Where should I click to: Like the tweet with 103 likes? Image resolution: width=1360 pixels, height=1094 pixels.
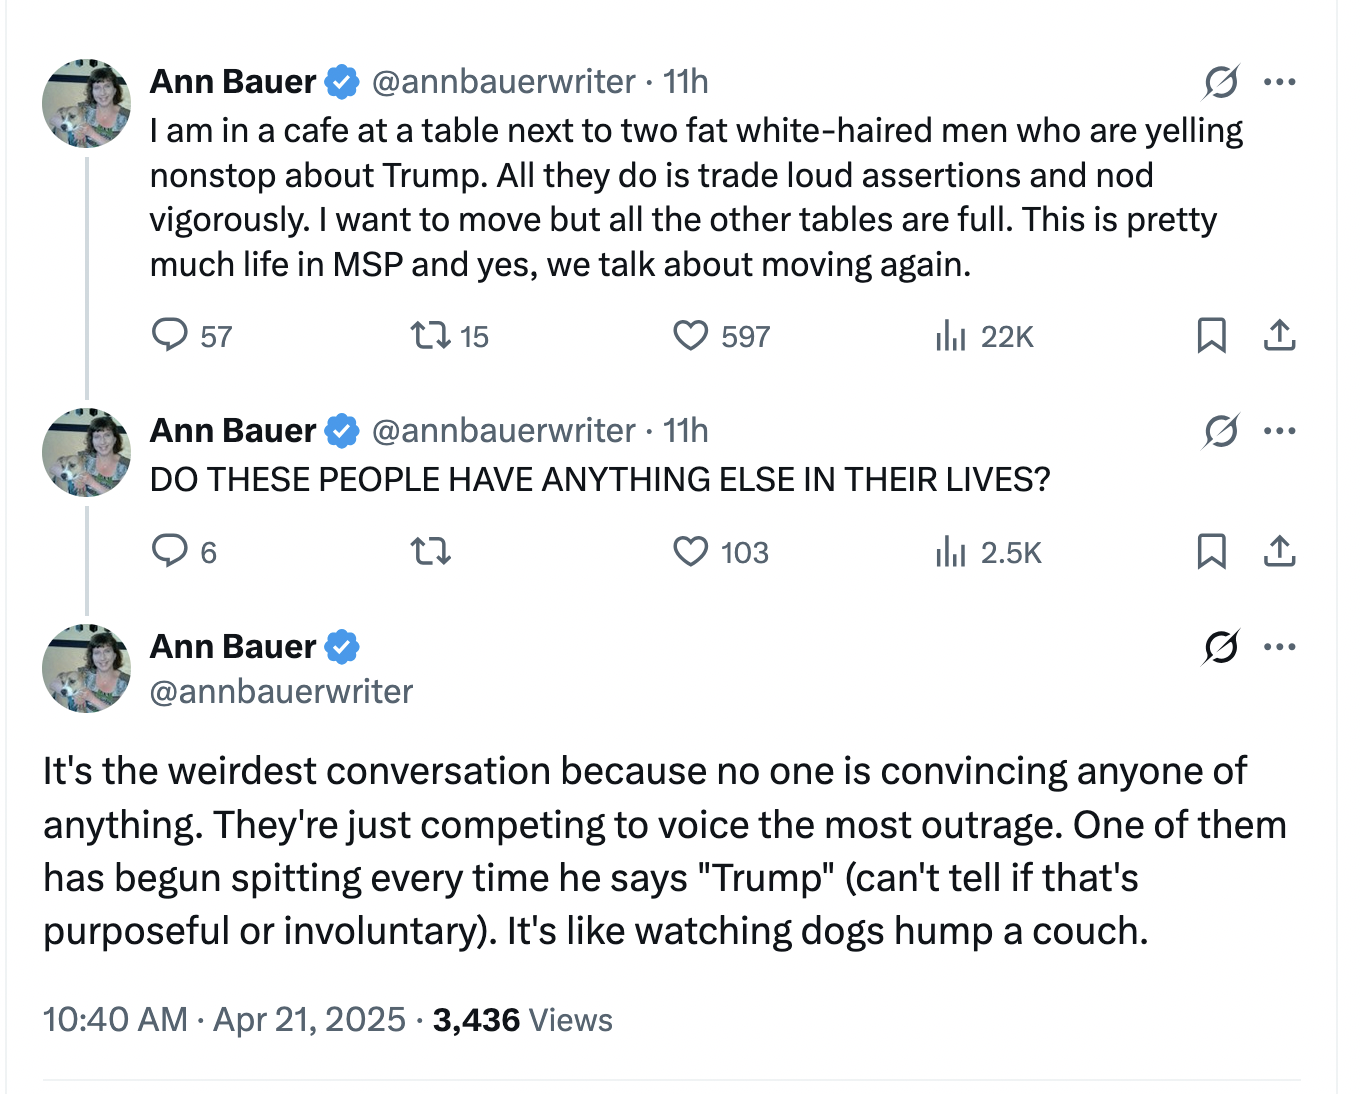click(x=690, y=551)
